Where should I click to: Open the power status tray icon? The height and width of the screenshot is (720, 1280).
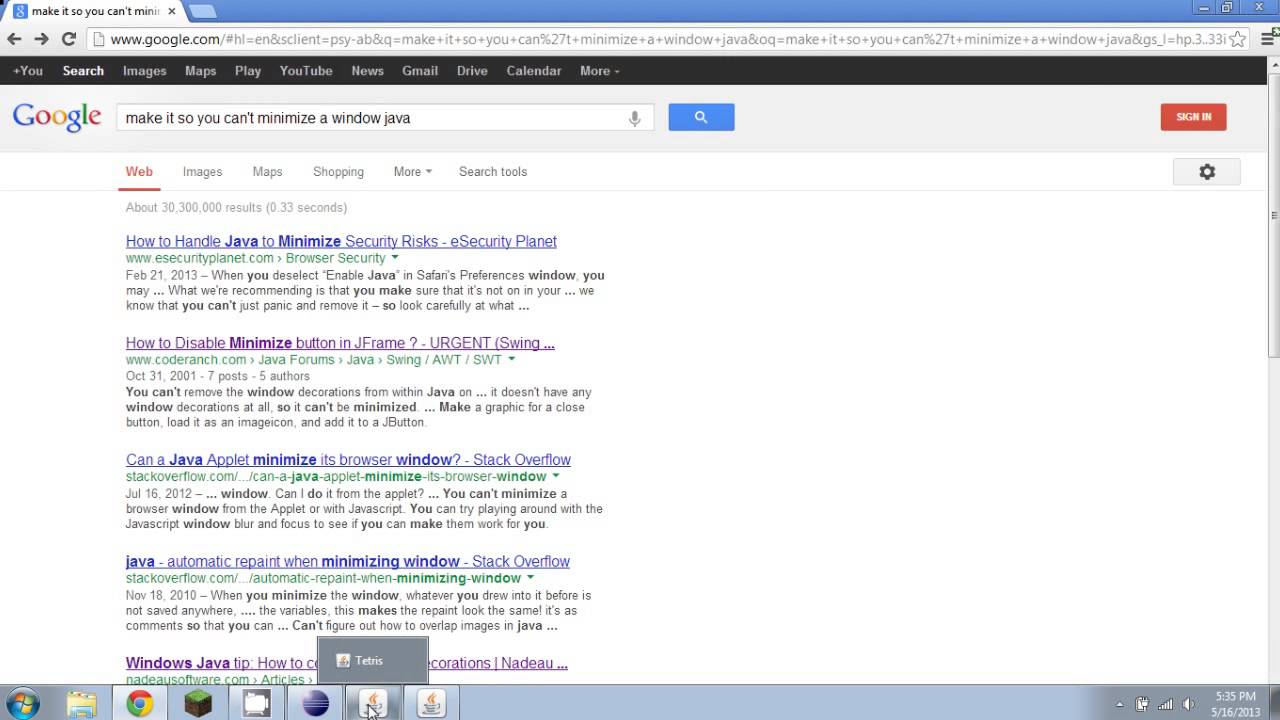(x=1142, y=704)
